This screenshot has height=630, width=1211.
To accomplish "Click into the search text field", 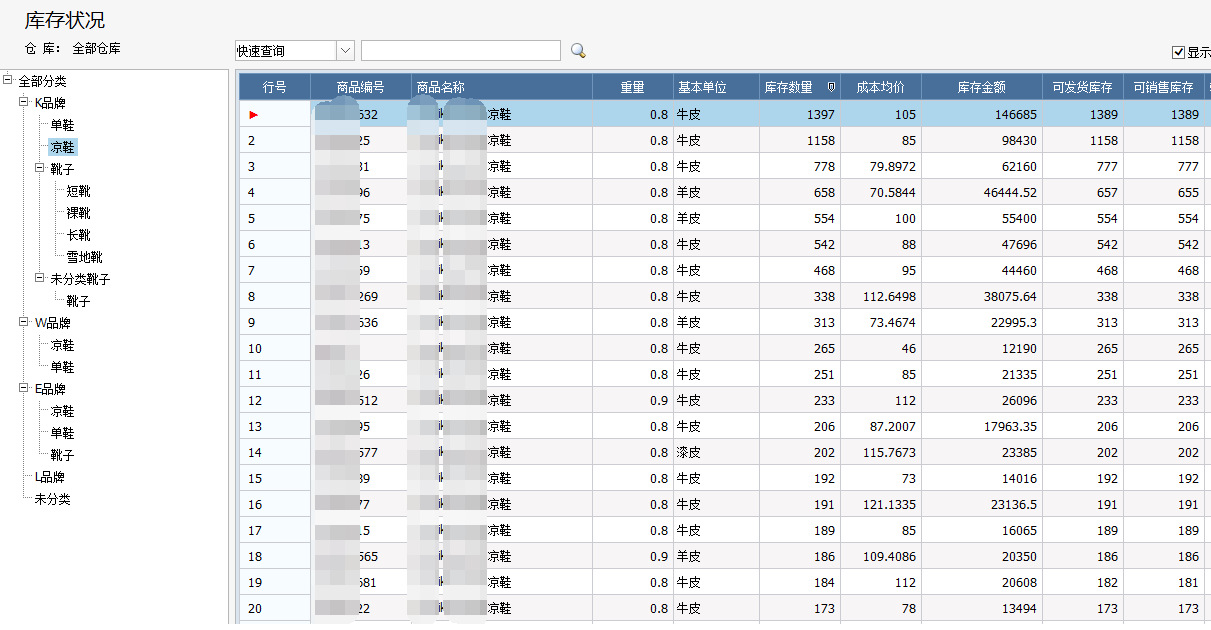I will tap(461, 51).
